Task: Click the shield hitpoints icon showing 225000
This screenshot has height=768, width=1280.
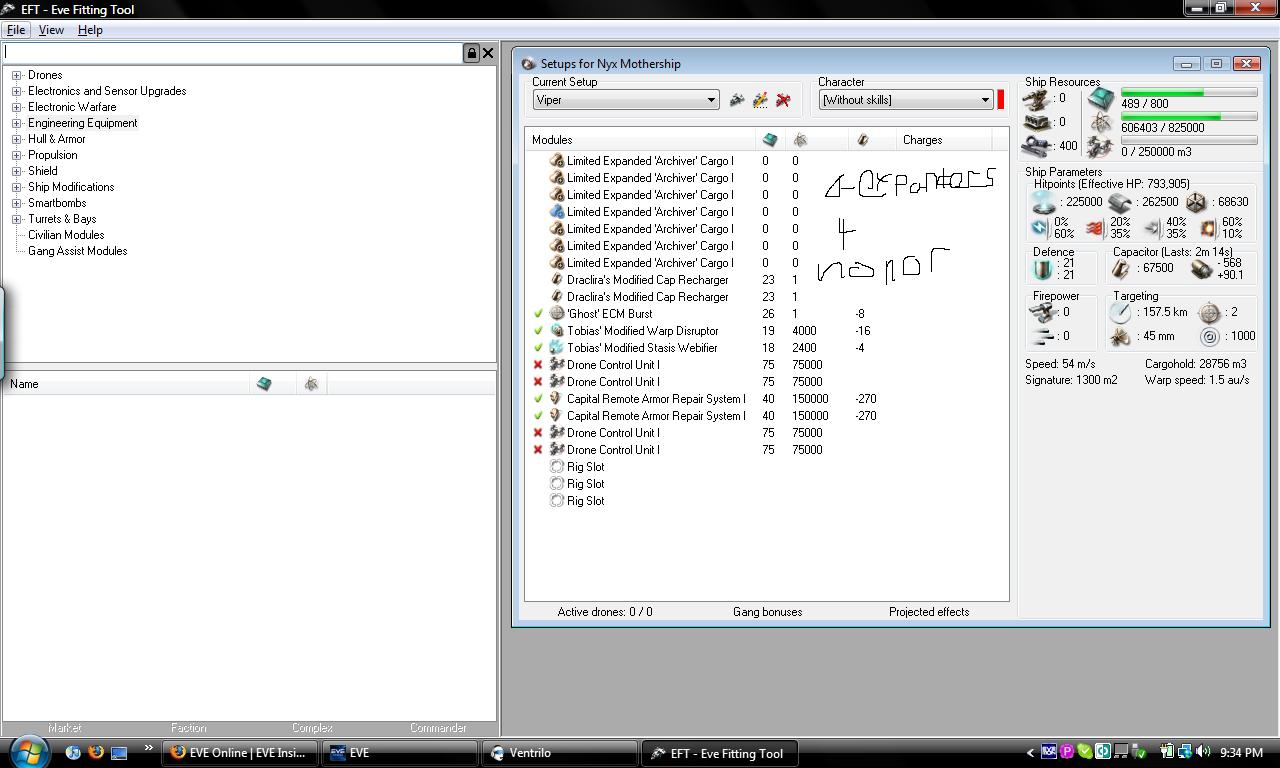Action: click(x=1045, y=202)
